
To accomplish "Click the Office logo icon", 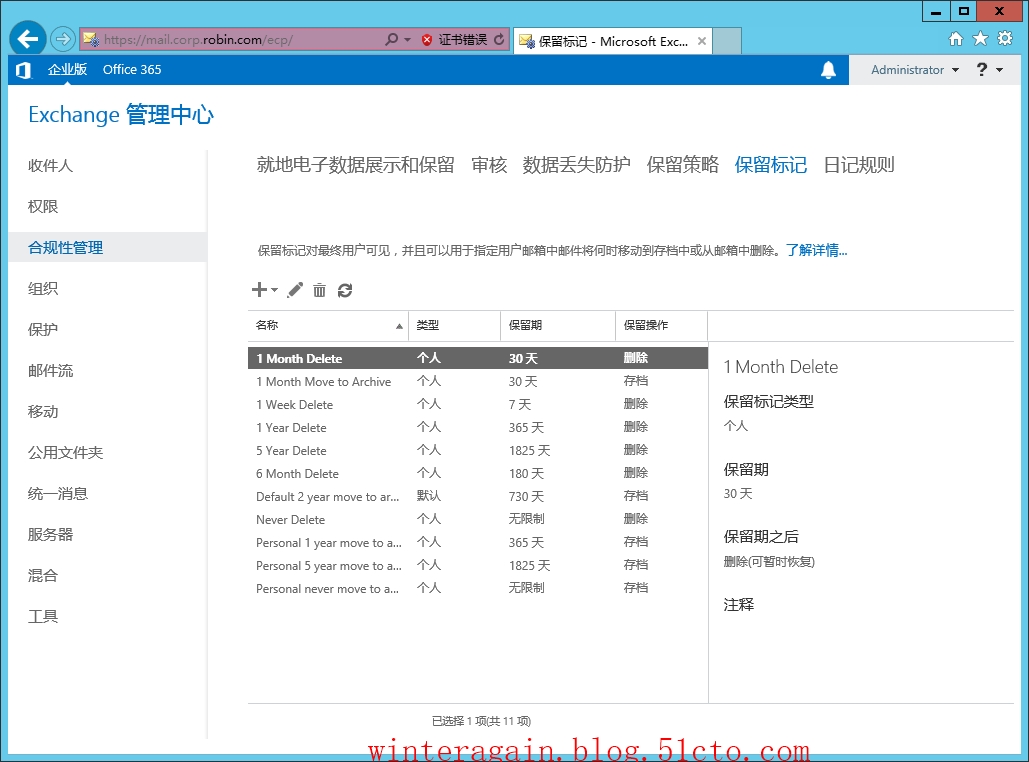I will click(24, 70).
